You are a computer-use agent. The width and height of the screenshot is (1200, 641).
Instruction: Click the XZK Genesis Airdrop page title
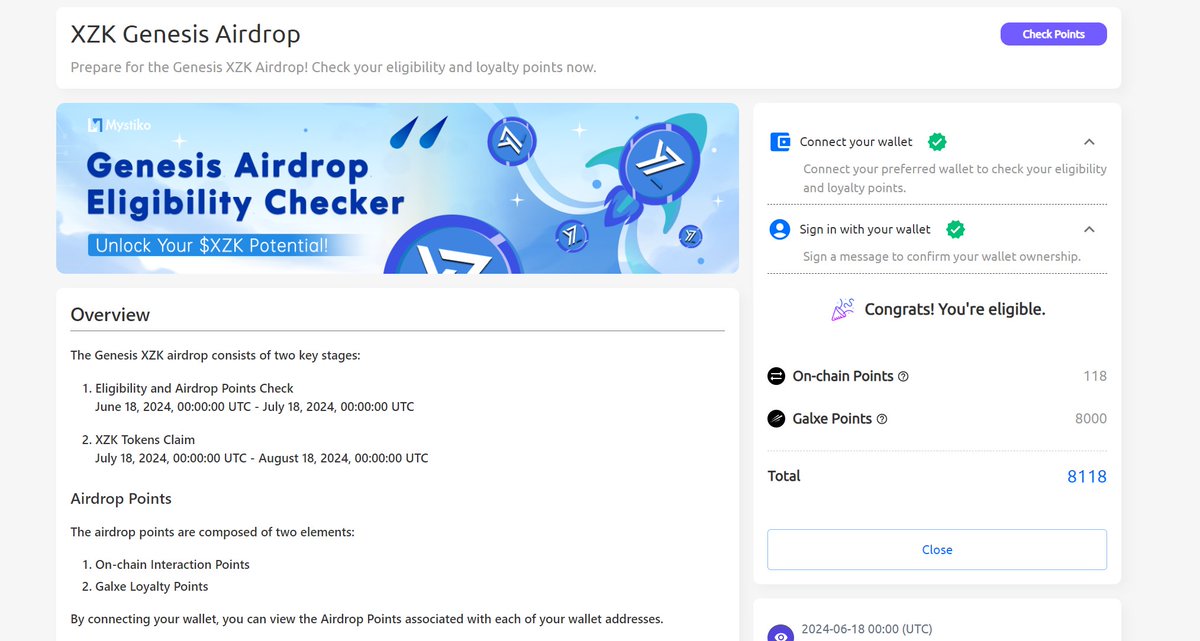185,34
